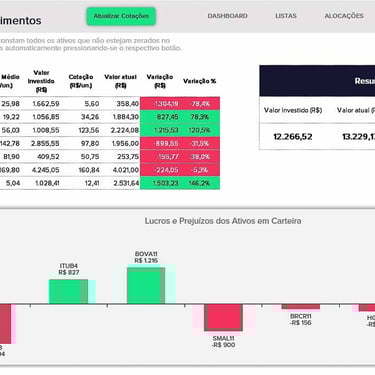Click the invested value cell 1.056,85
This screenshot has width=375, height=375.
click(x=46, y=117)
